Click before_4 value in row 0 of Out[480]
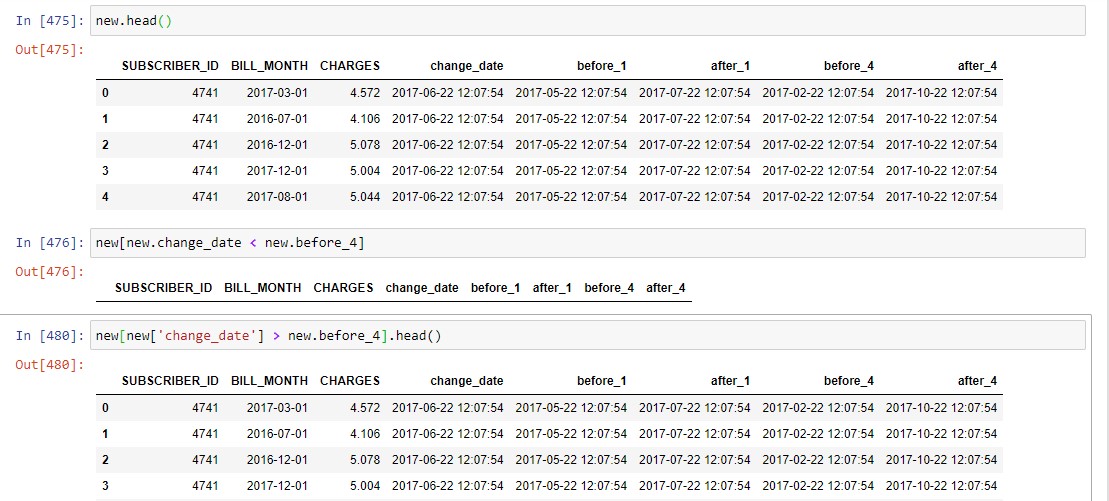 coord(818,408)
